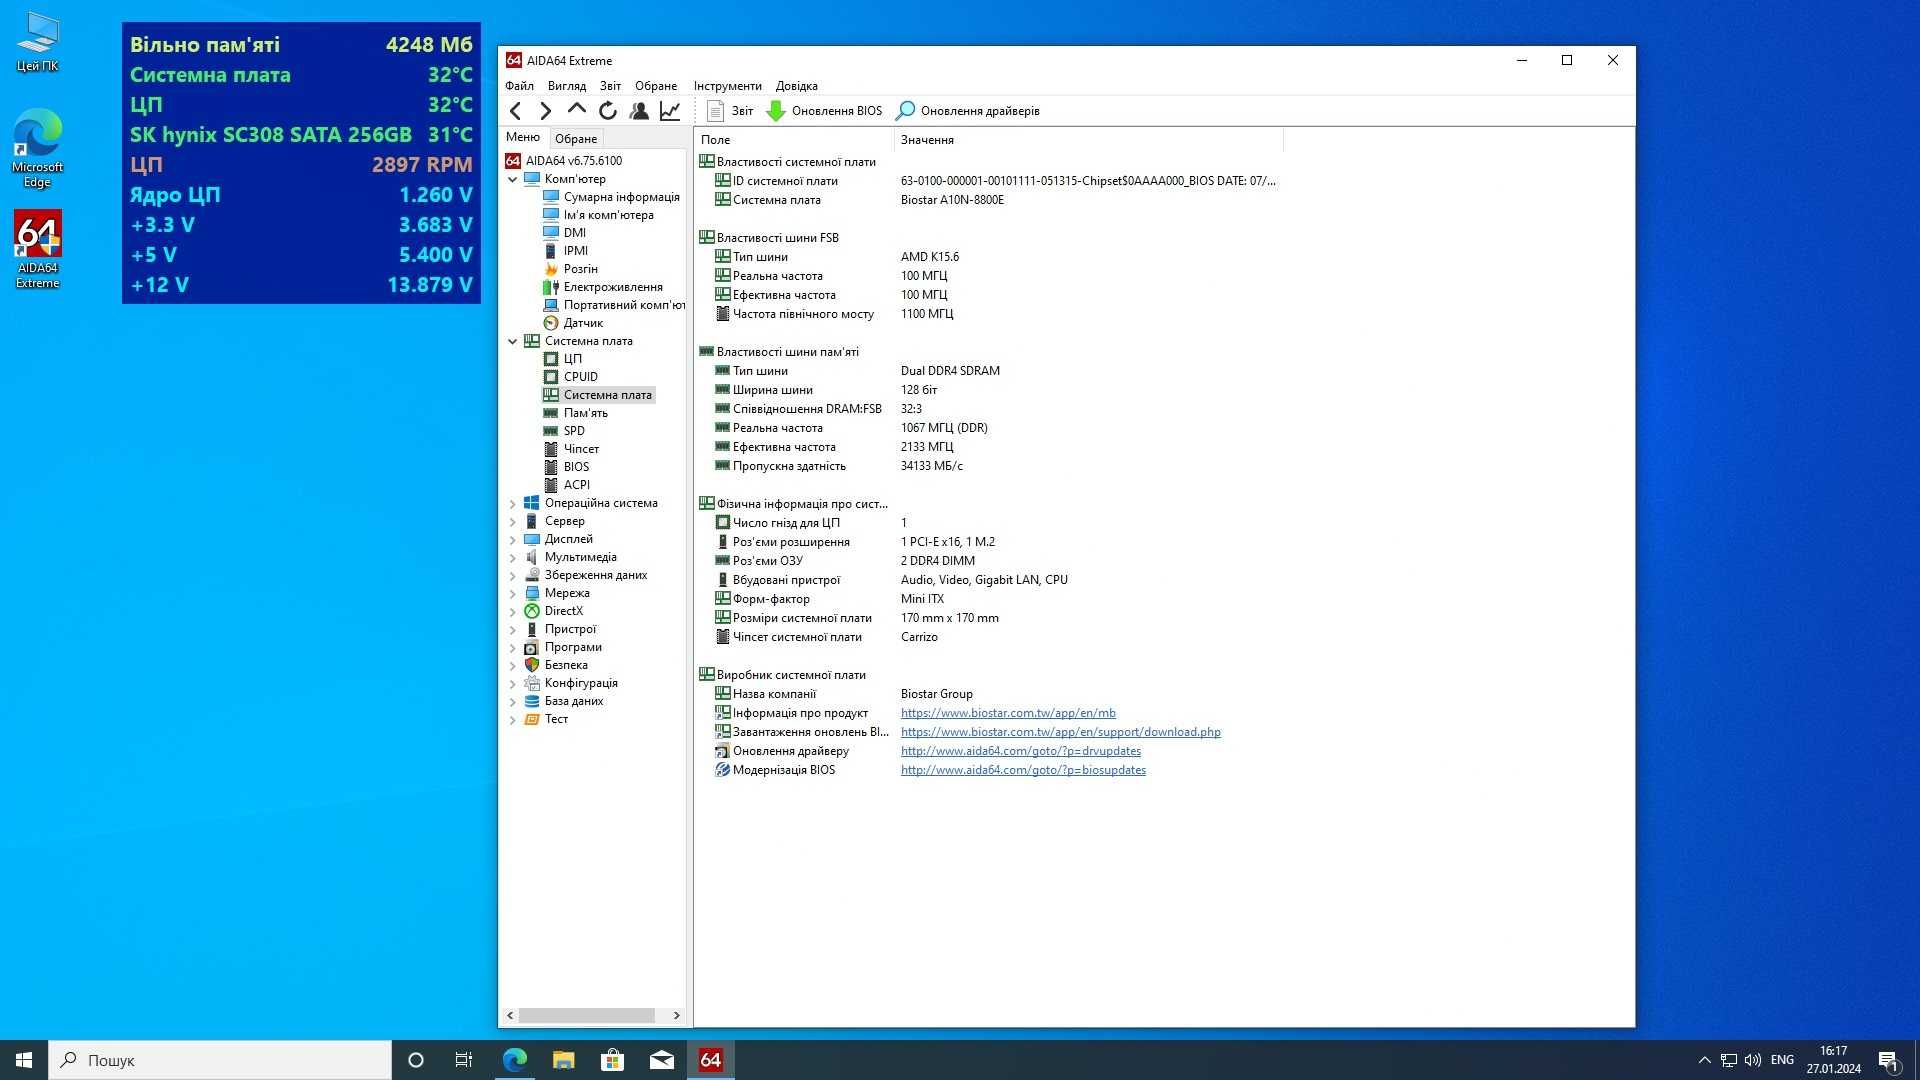Open Microsoft Edge from the taskbar

tap(515, 1060)
